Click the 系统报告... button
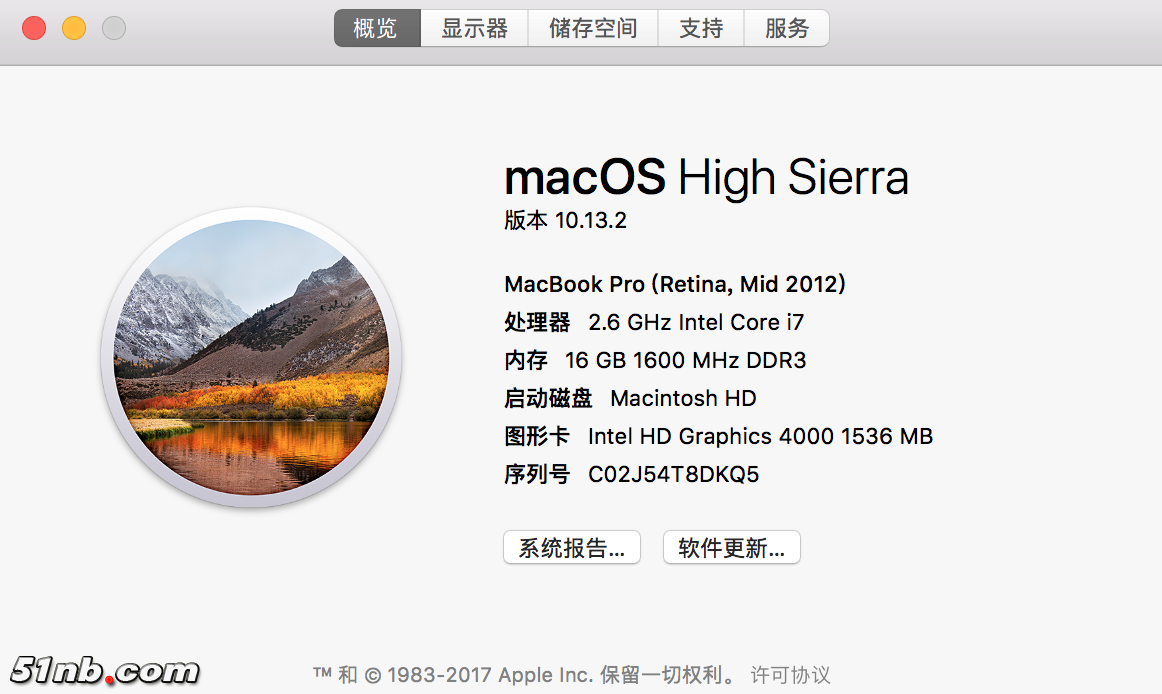 pyautogui.click(x=571, y=548)
